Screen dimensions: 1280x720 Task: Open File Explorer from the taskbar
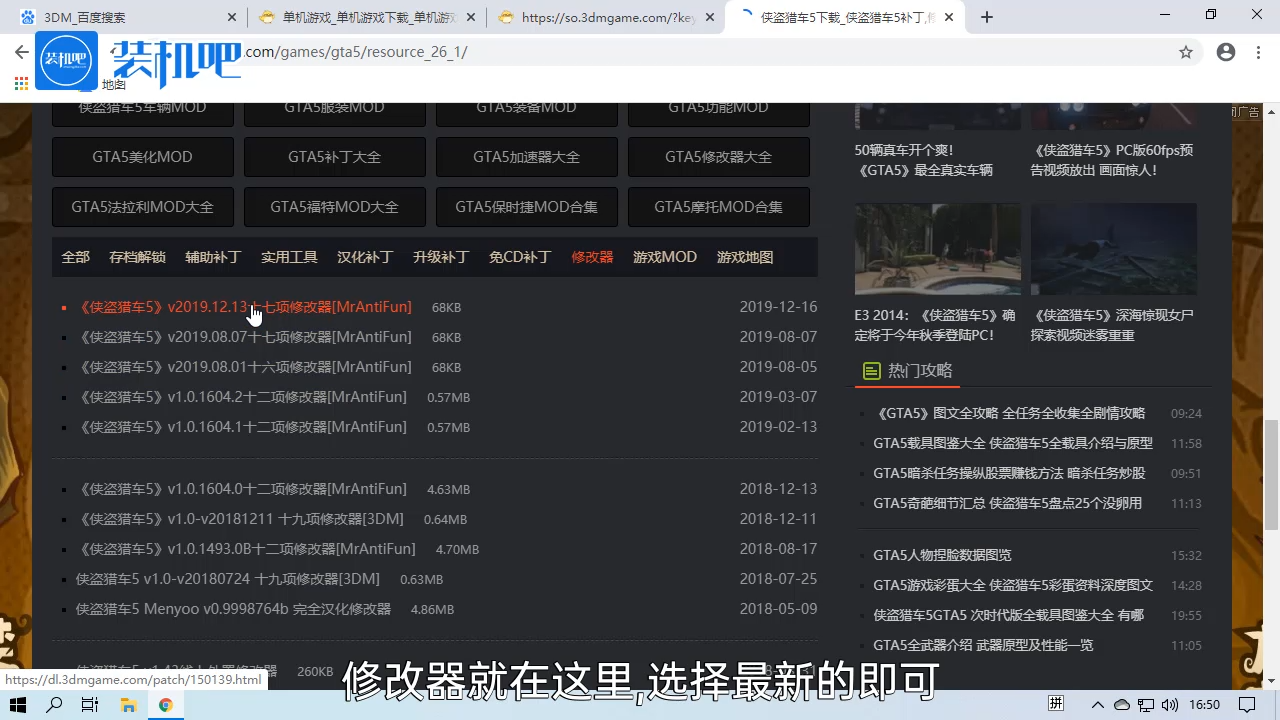pyautogui.click(x=129, y=705)
